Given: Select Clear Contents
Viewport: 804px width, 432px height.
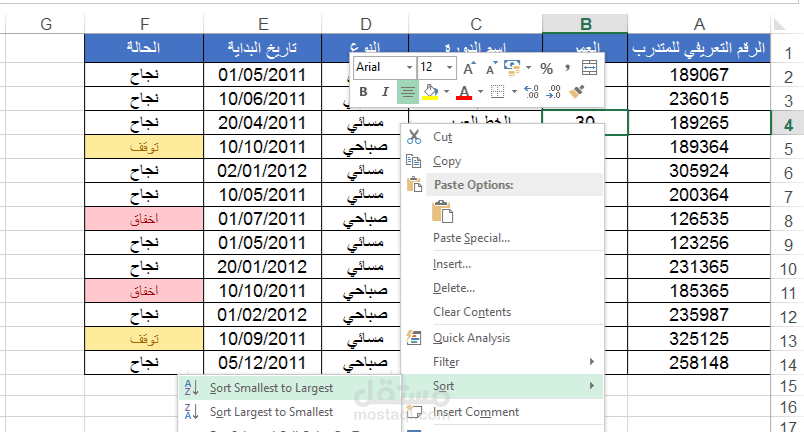Looking at the screenshot, I should [x=502, y=312].
